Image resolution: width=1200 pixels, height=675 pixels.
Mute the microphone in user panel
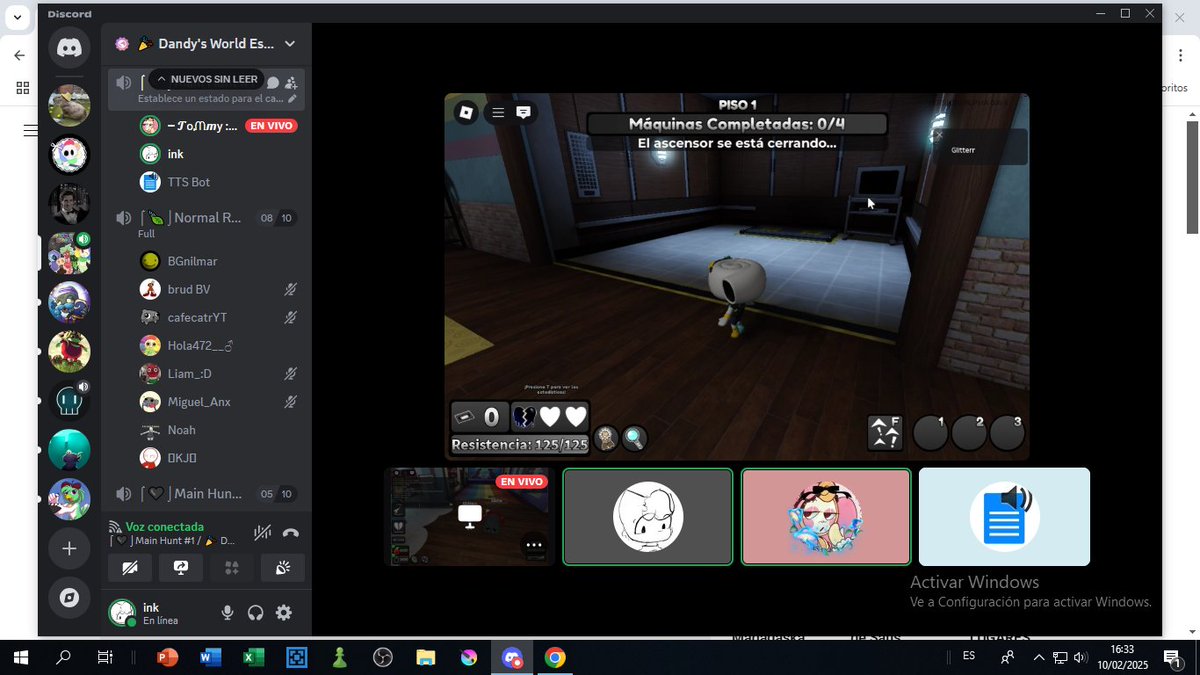(228, 612)
